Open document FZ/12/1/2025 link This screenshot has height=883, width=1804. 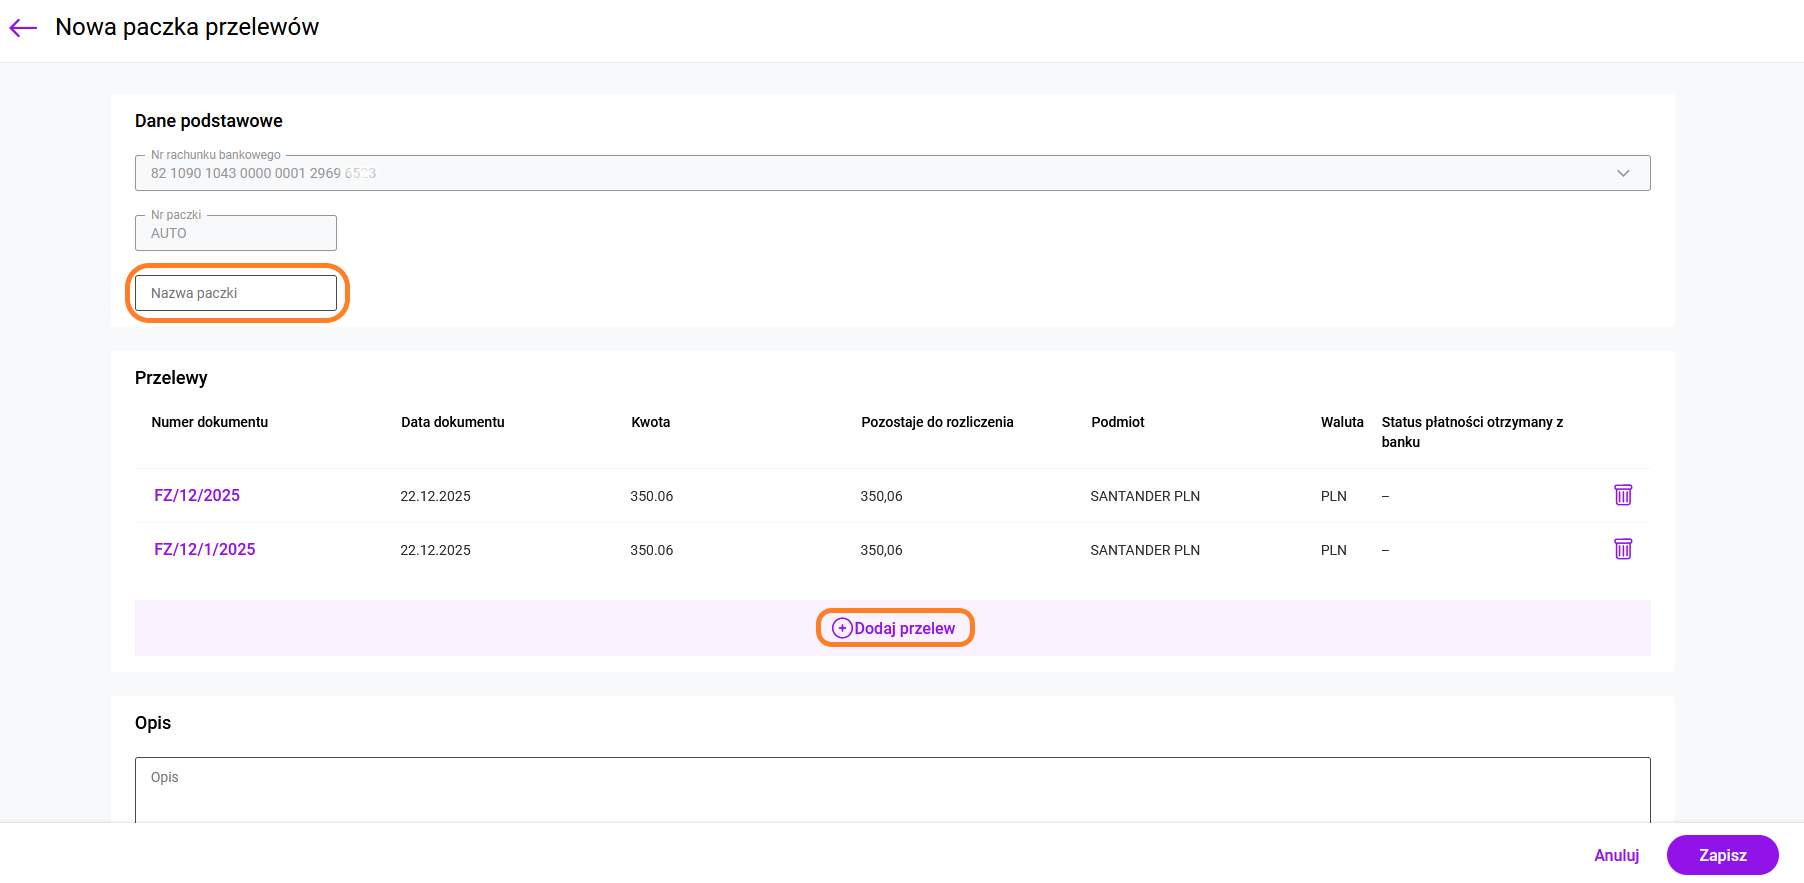(205, 549)
